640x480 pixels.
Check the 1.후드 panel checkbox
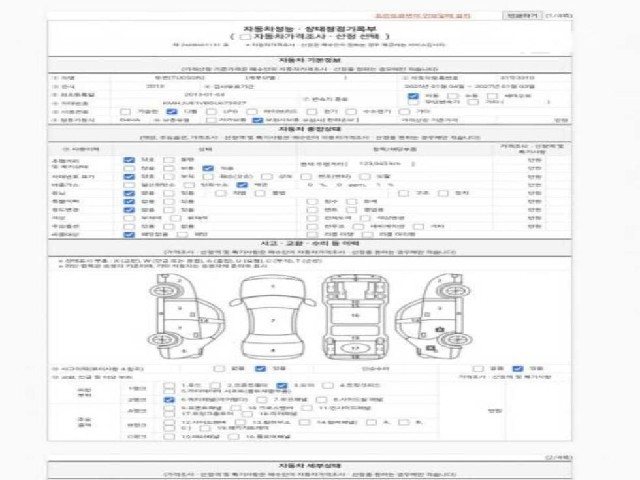point(169,385)
